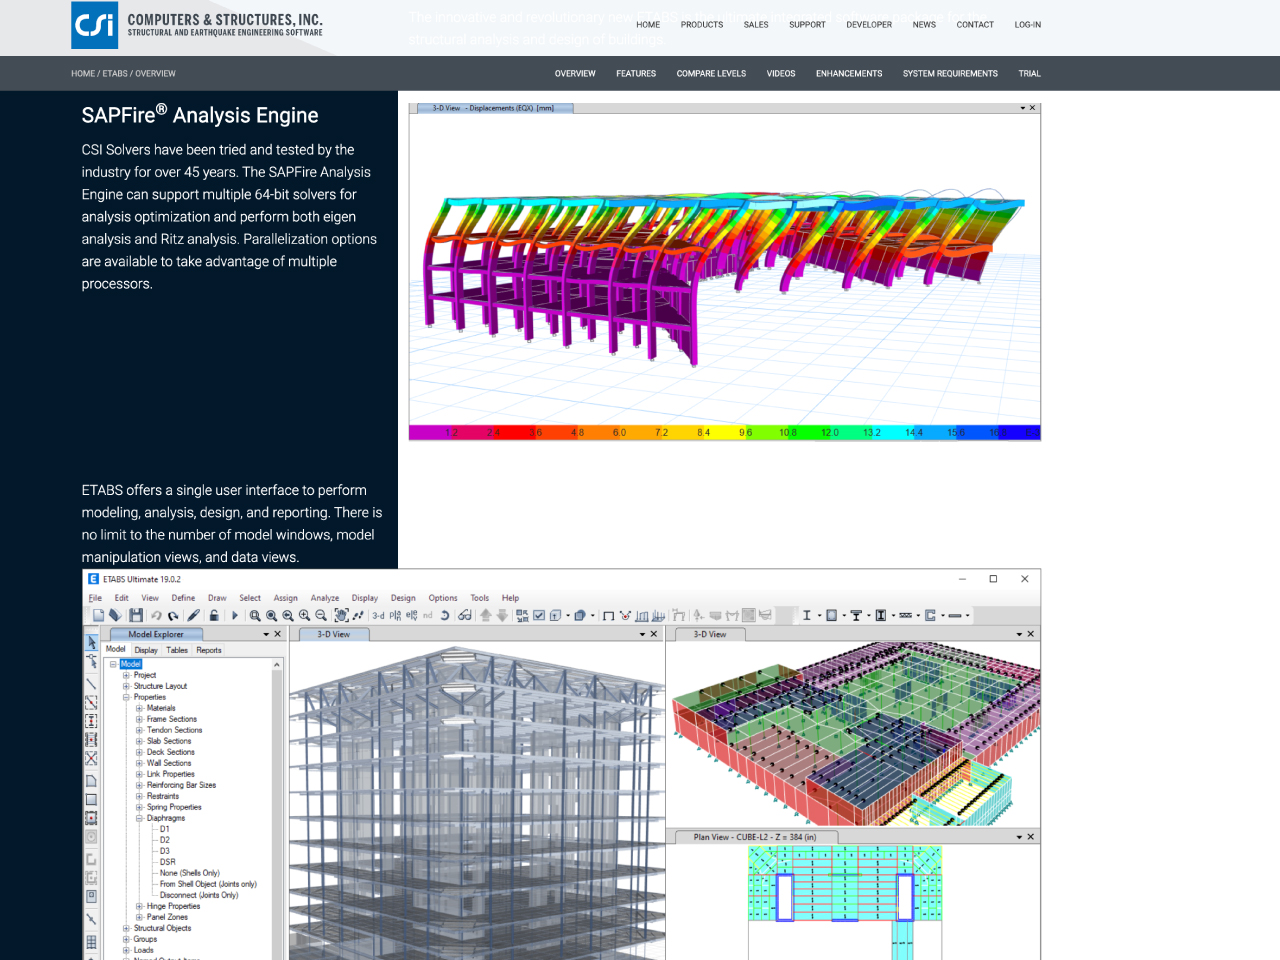Click the rubber band zoom icon
The height and width of the screenshot is (960, 1280).
[255, 615]
